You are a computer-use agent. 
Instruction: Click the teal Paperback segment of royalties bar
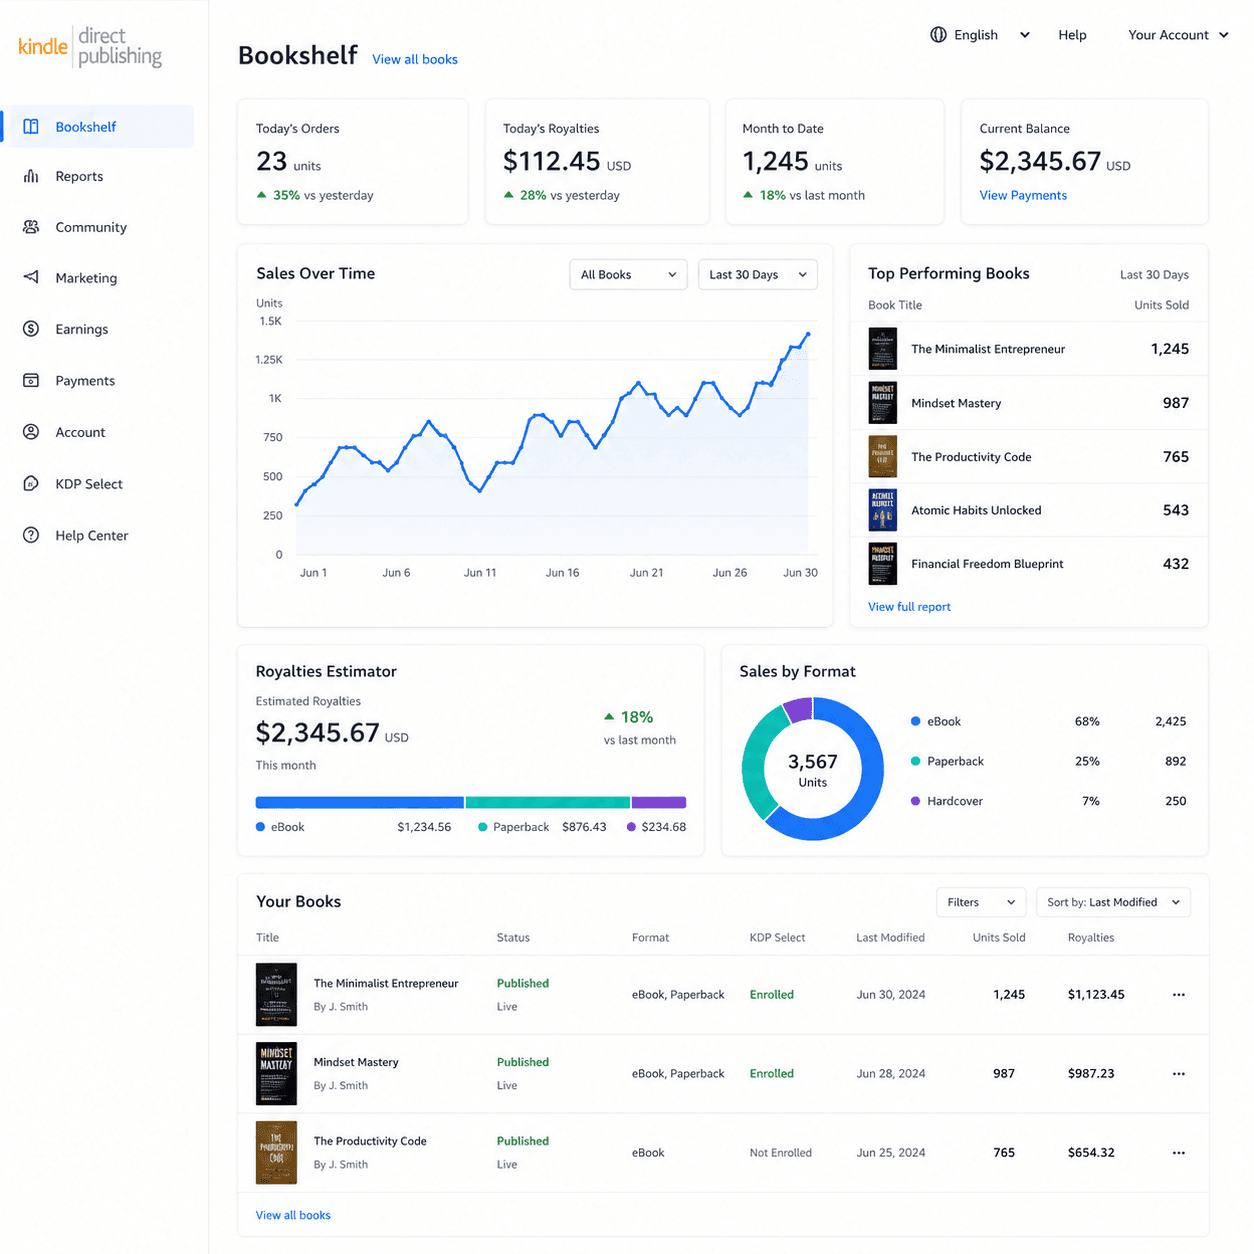coord(548,802)
